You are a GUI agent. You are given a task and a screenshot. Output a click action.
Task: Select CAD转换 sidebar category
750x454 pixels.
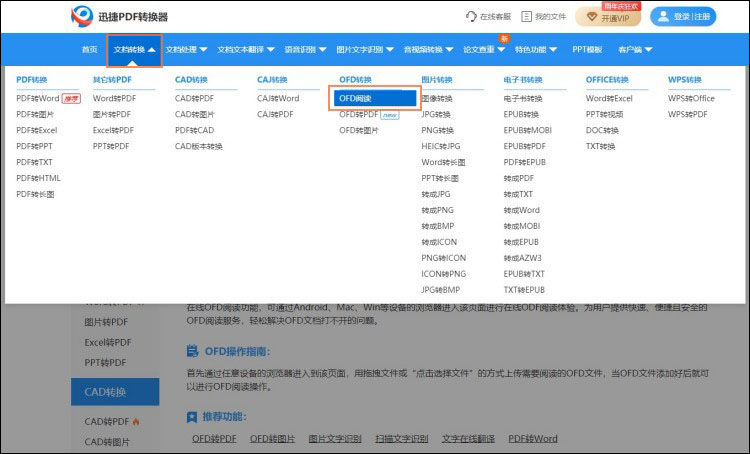115,392
